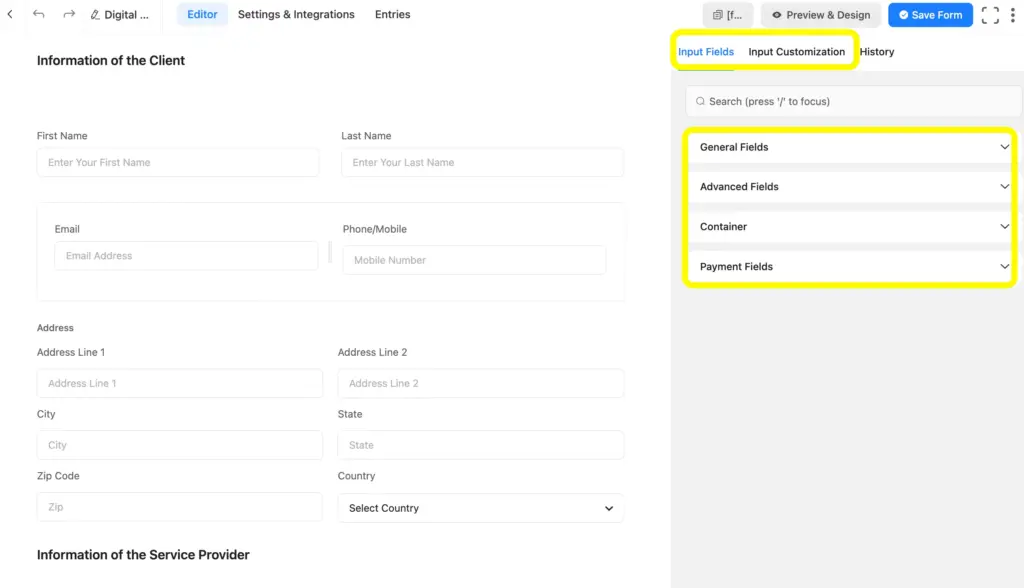This screenshot has width=1024, height=588.
Task: Click the 'Zip Code' label
Action: pos(58,476)
